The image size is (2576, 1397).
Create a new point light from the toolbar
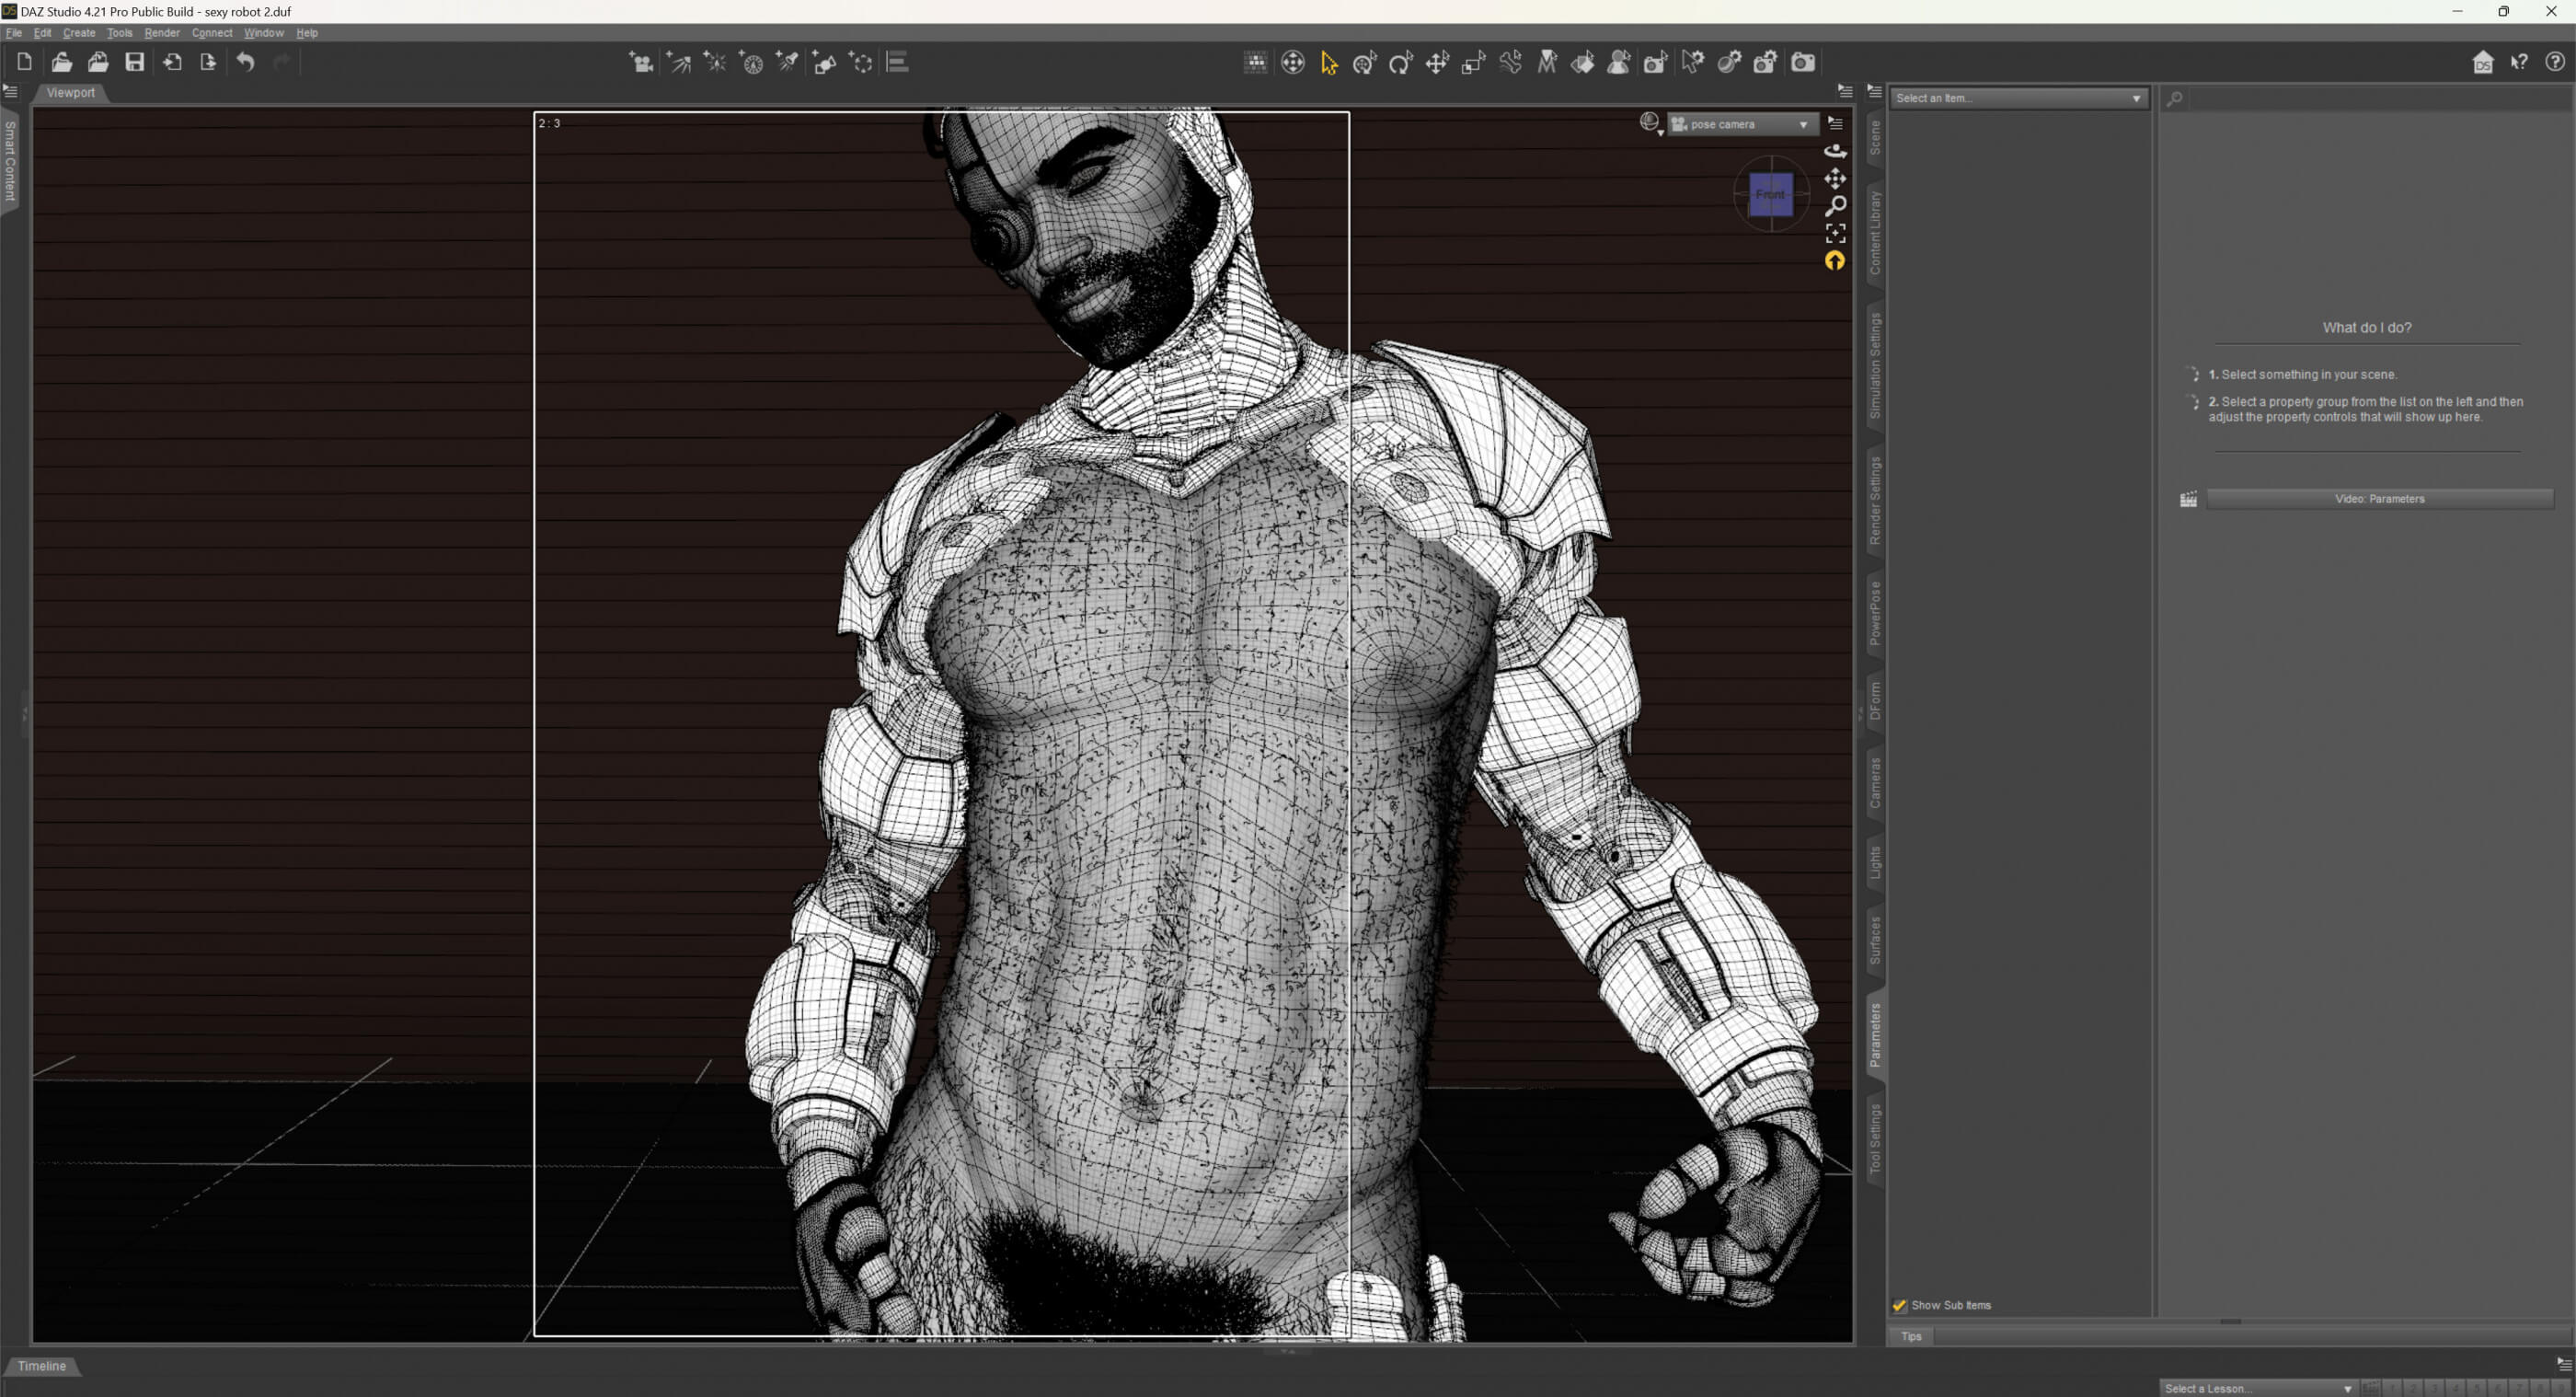(x=715, y=63)
